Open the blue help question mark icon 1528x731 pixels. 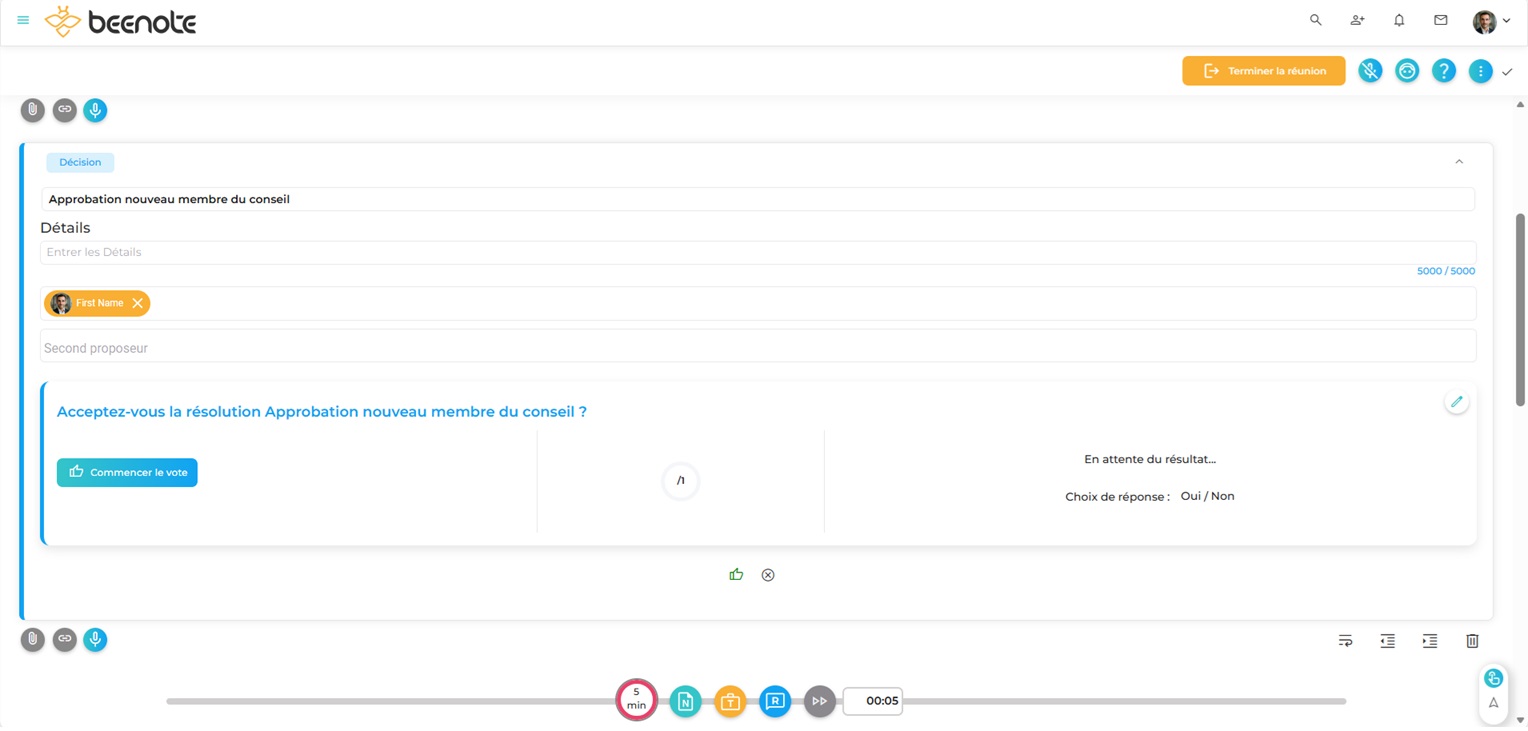[x=1443, y=71]
